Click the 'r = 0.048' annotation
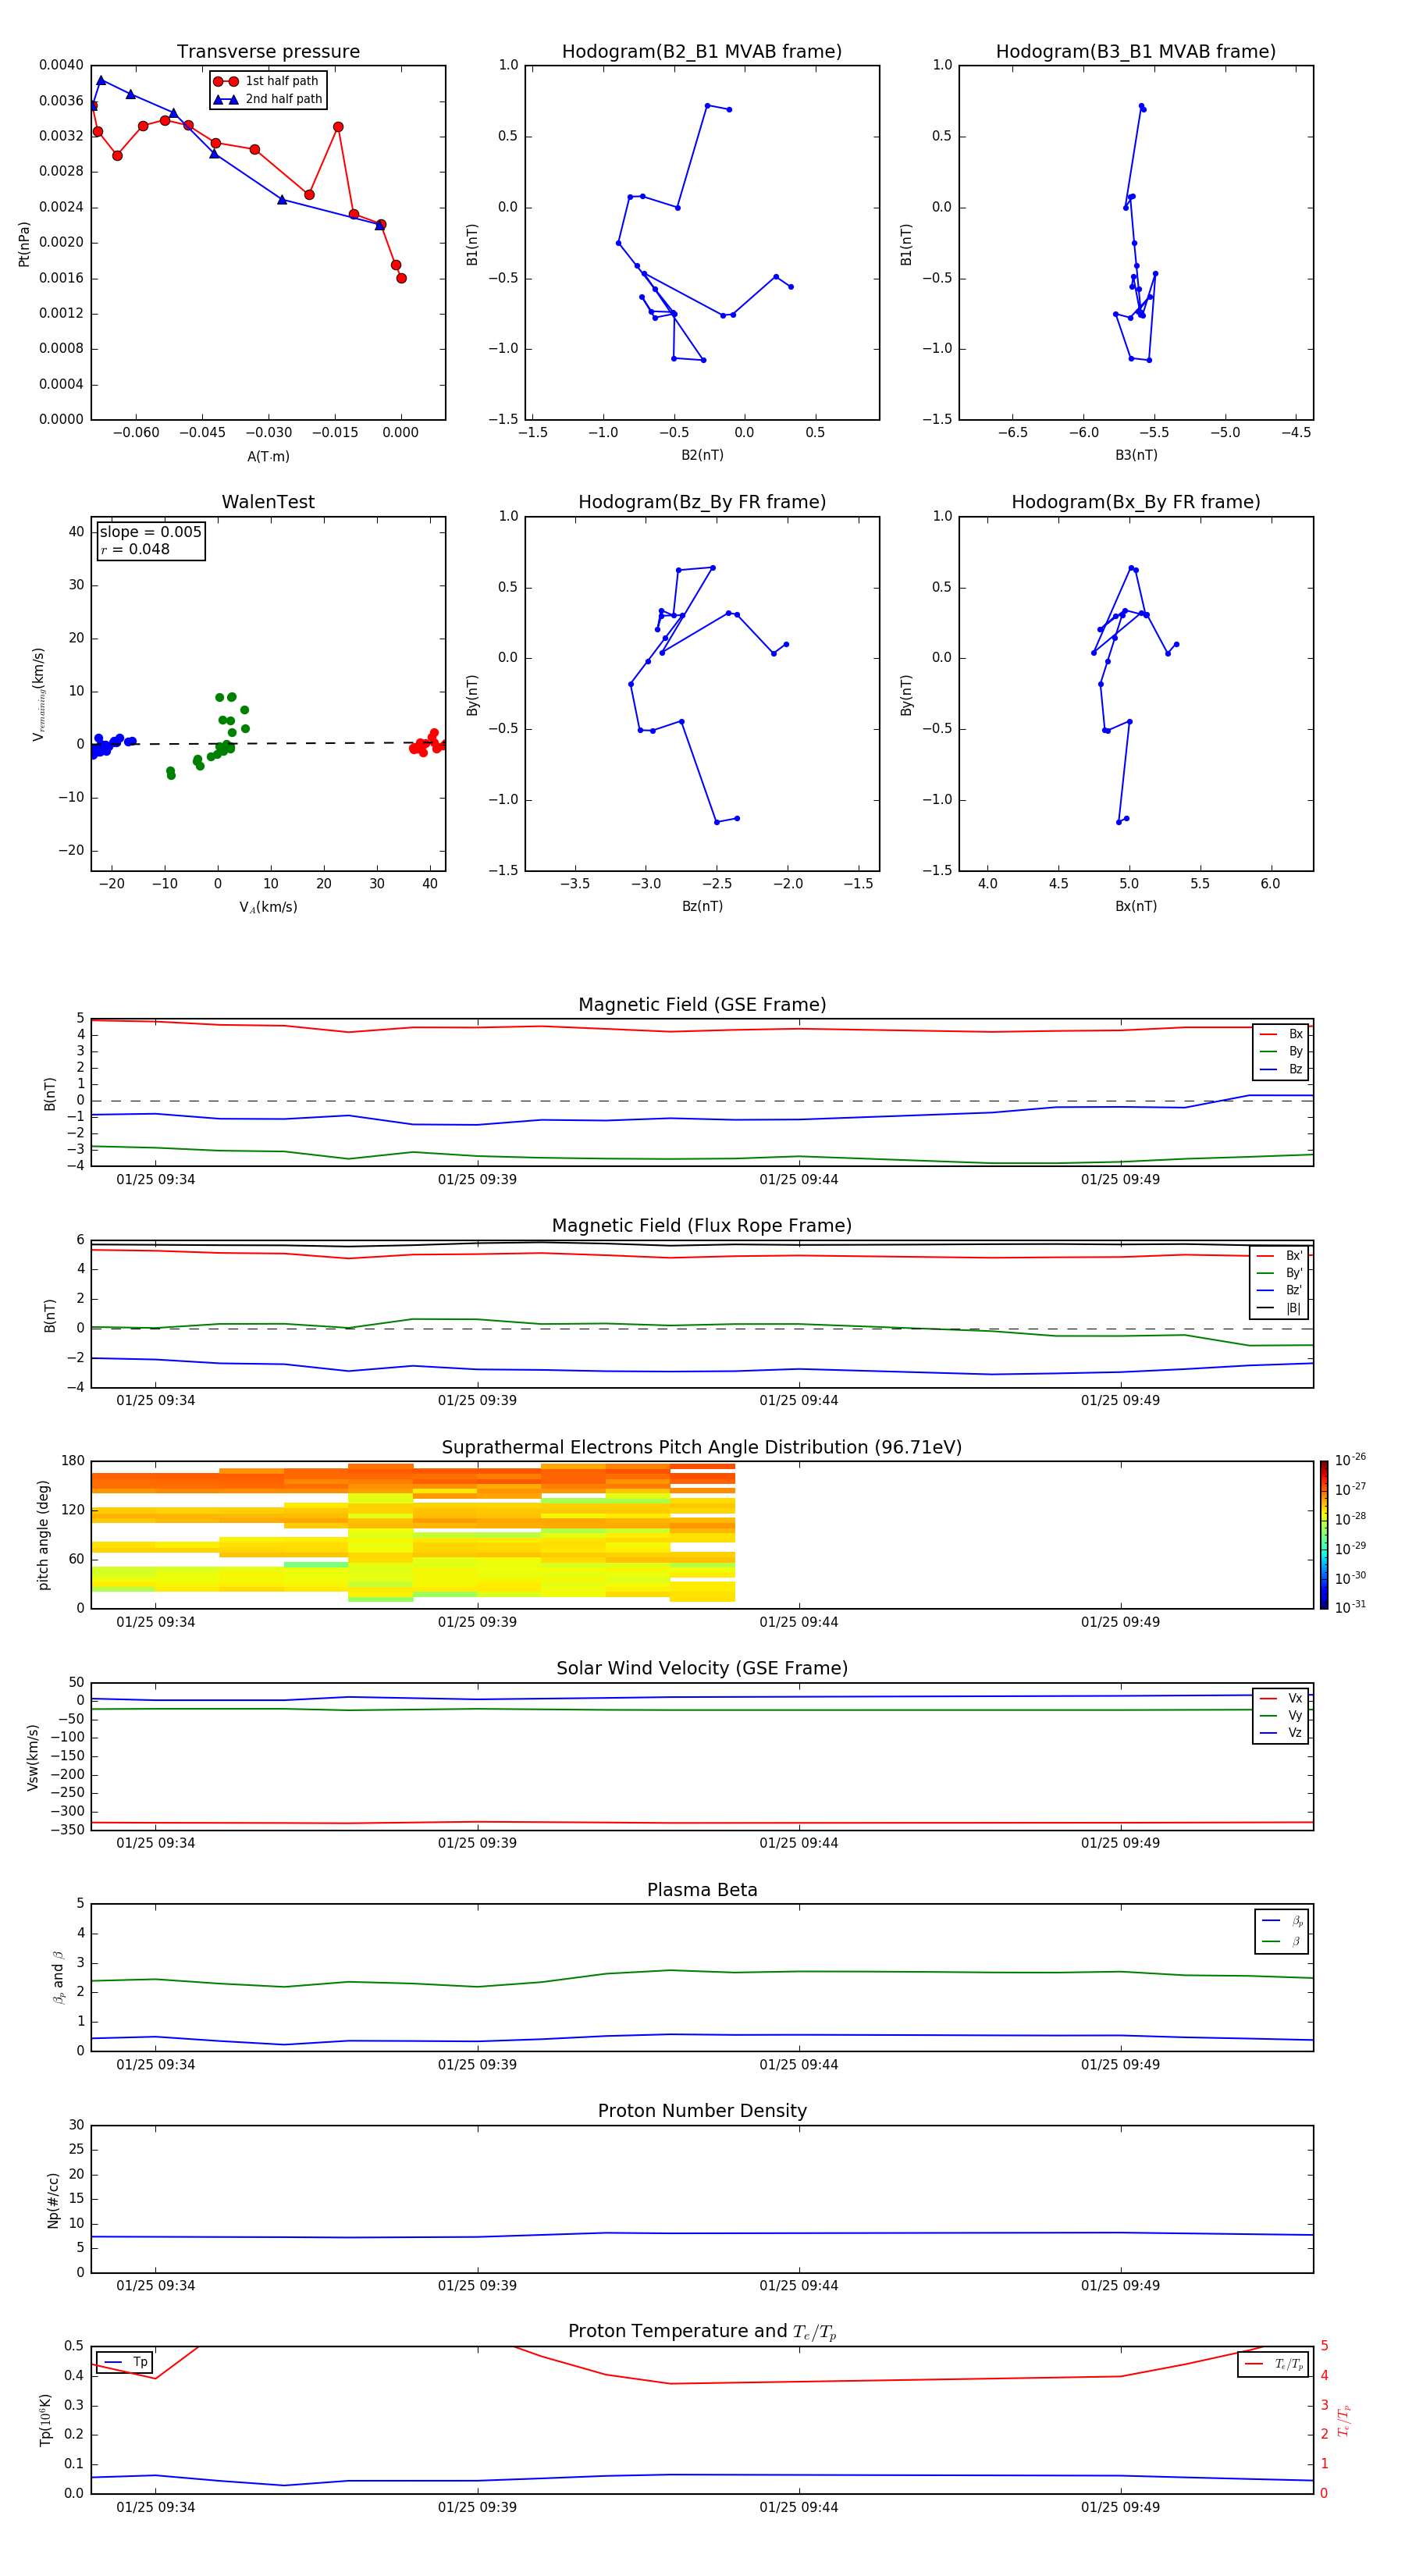Screen dimensions: 1405x2576 135,549
